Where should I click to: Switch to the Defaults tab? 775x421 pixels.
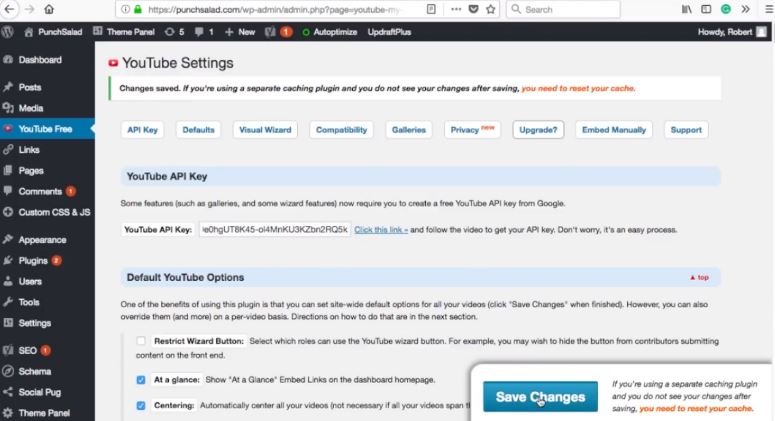[198, 130]
